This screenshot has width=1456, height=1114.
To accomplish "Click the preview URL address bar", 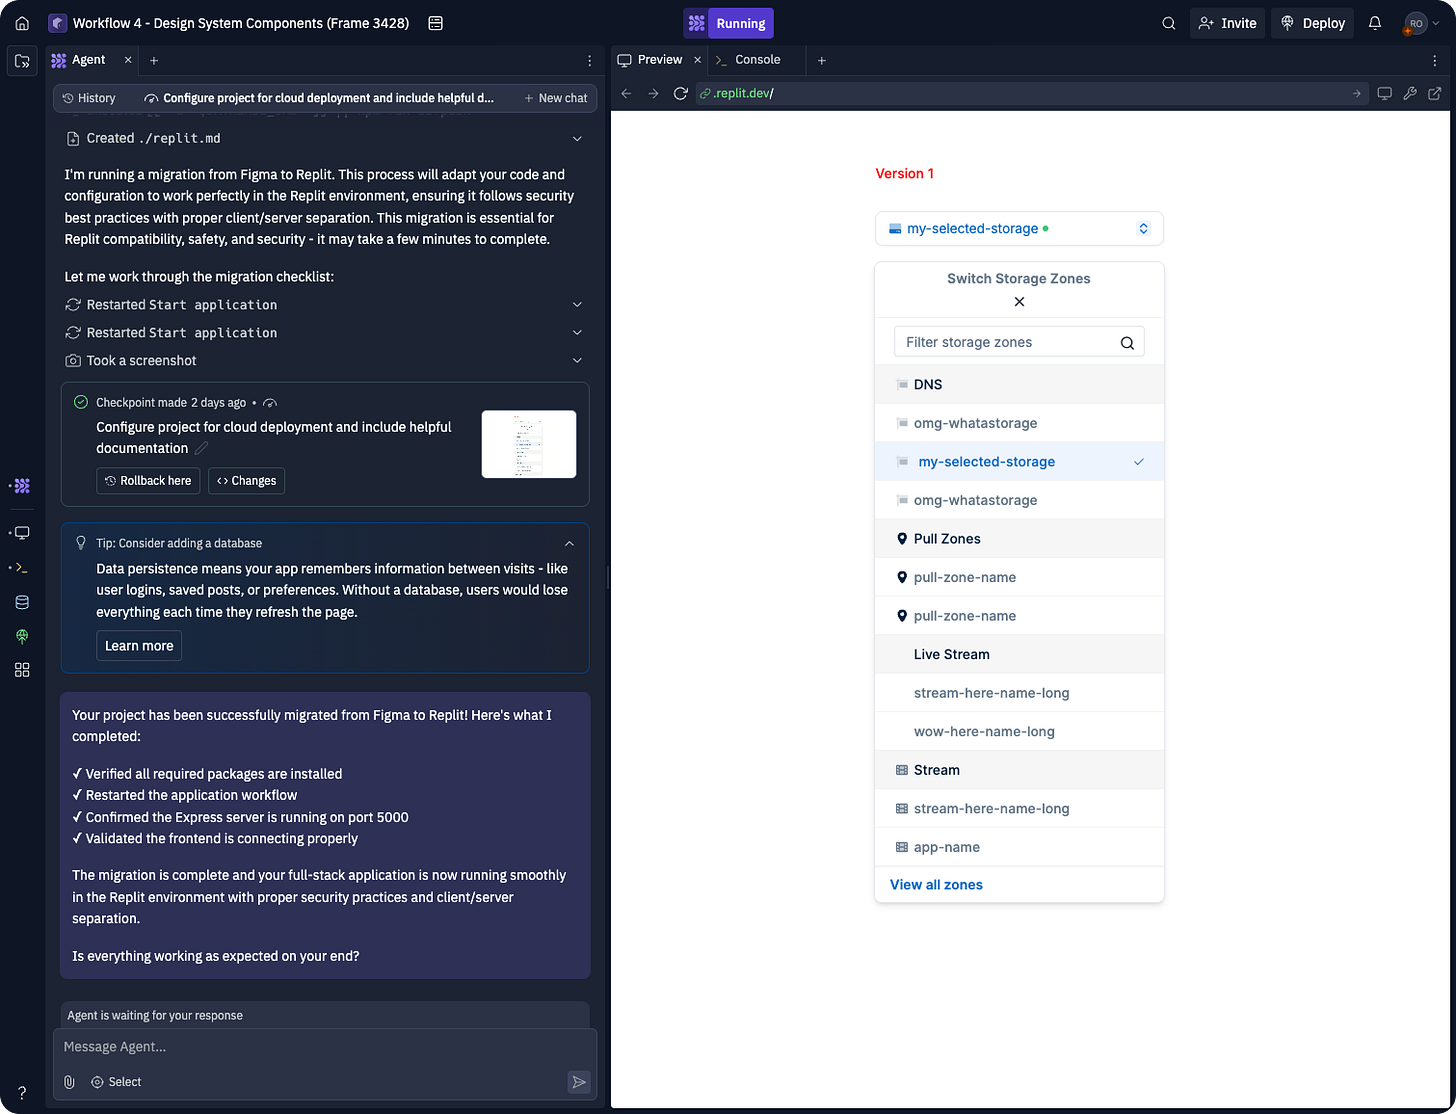I will click(1031, 93).
